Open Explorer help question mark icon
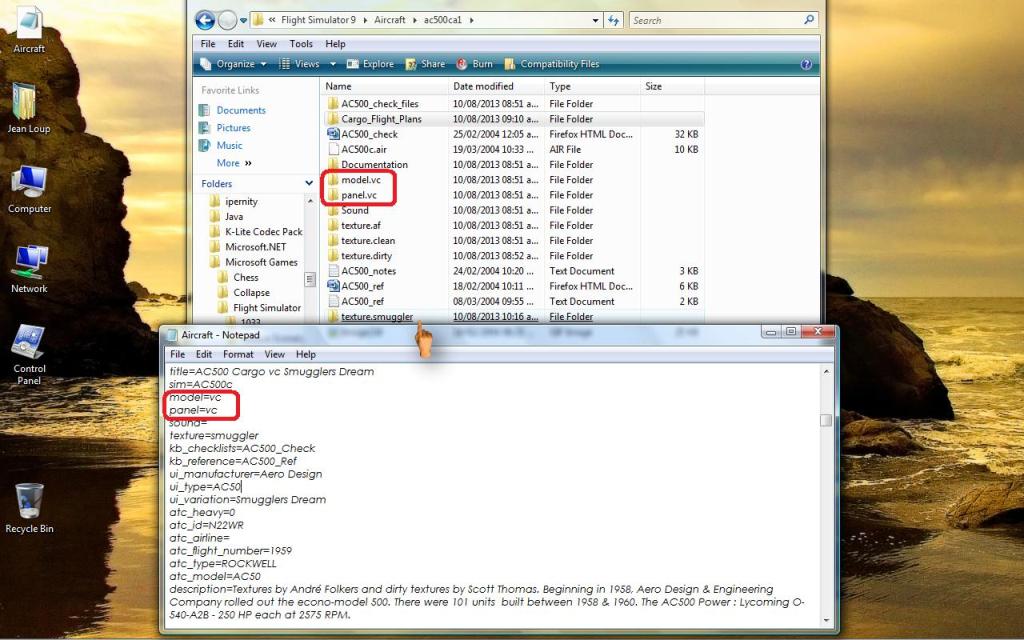1024x640 pixels. [806, 64]
